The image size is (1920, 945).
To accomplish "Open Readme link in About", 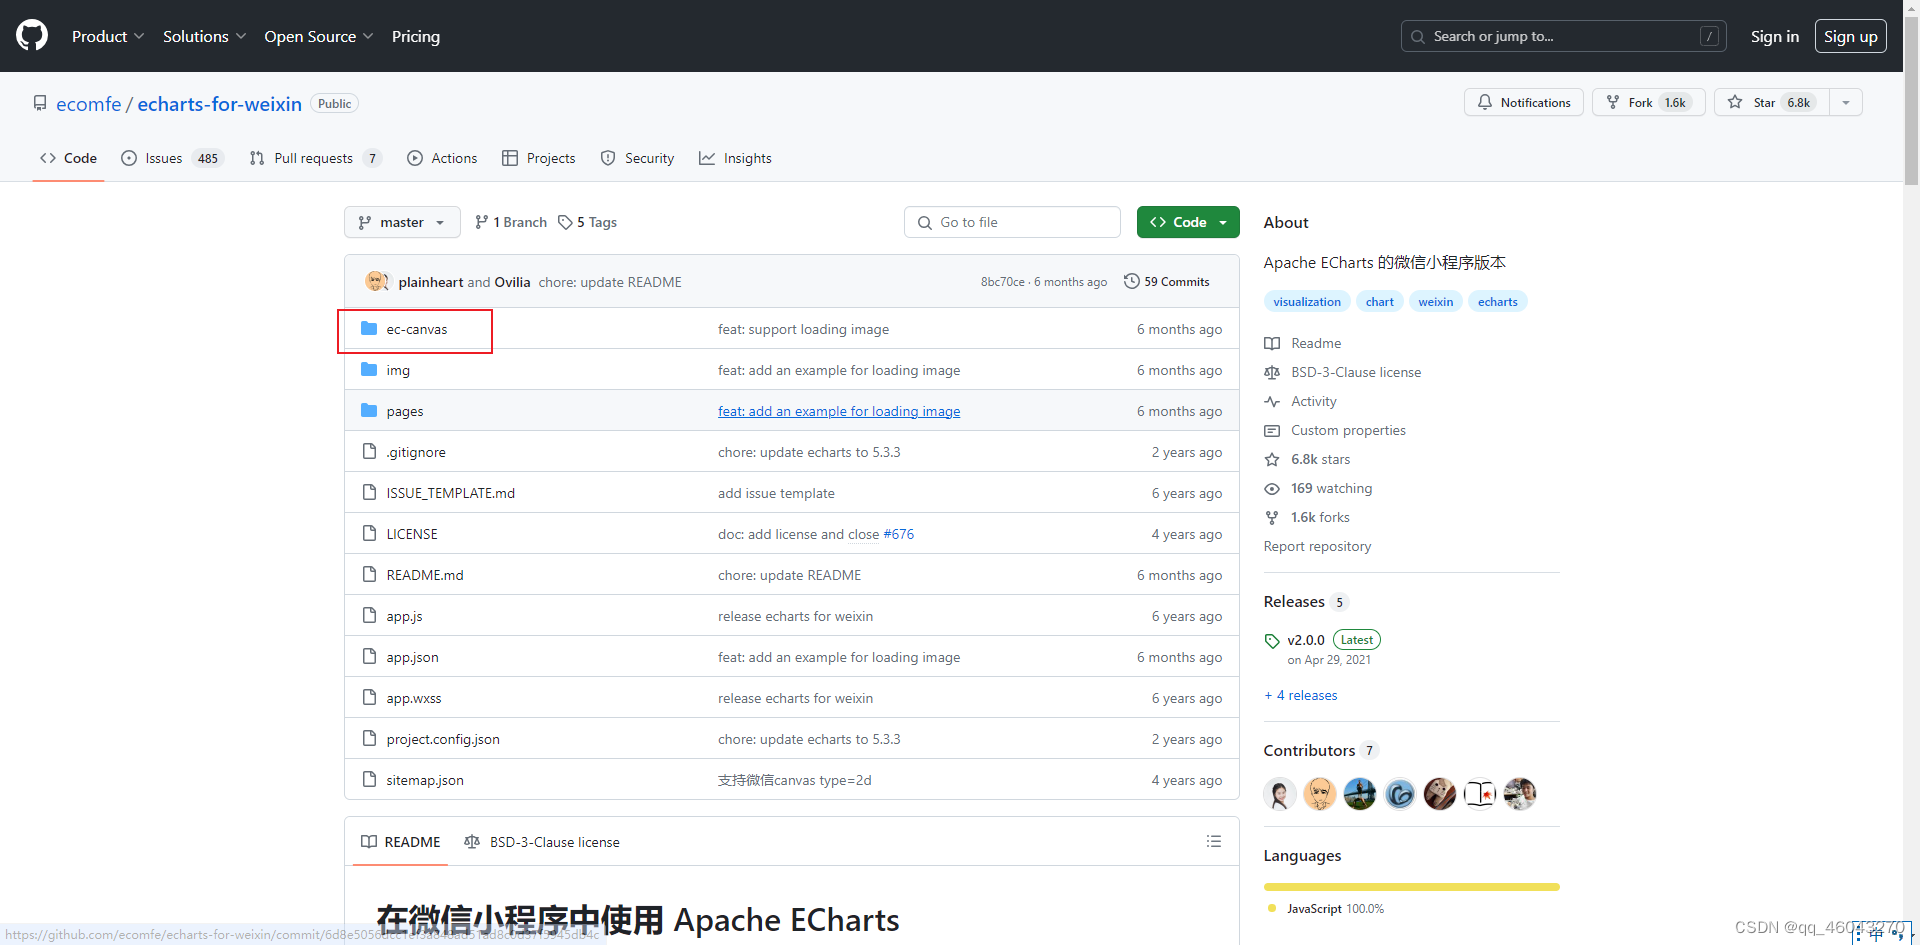I will coord(1303,343).
